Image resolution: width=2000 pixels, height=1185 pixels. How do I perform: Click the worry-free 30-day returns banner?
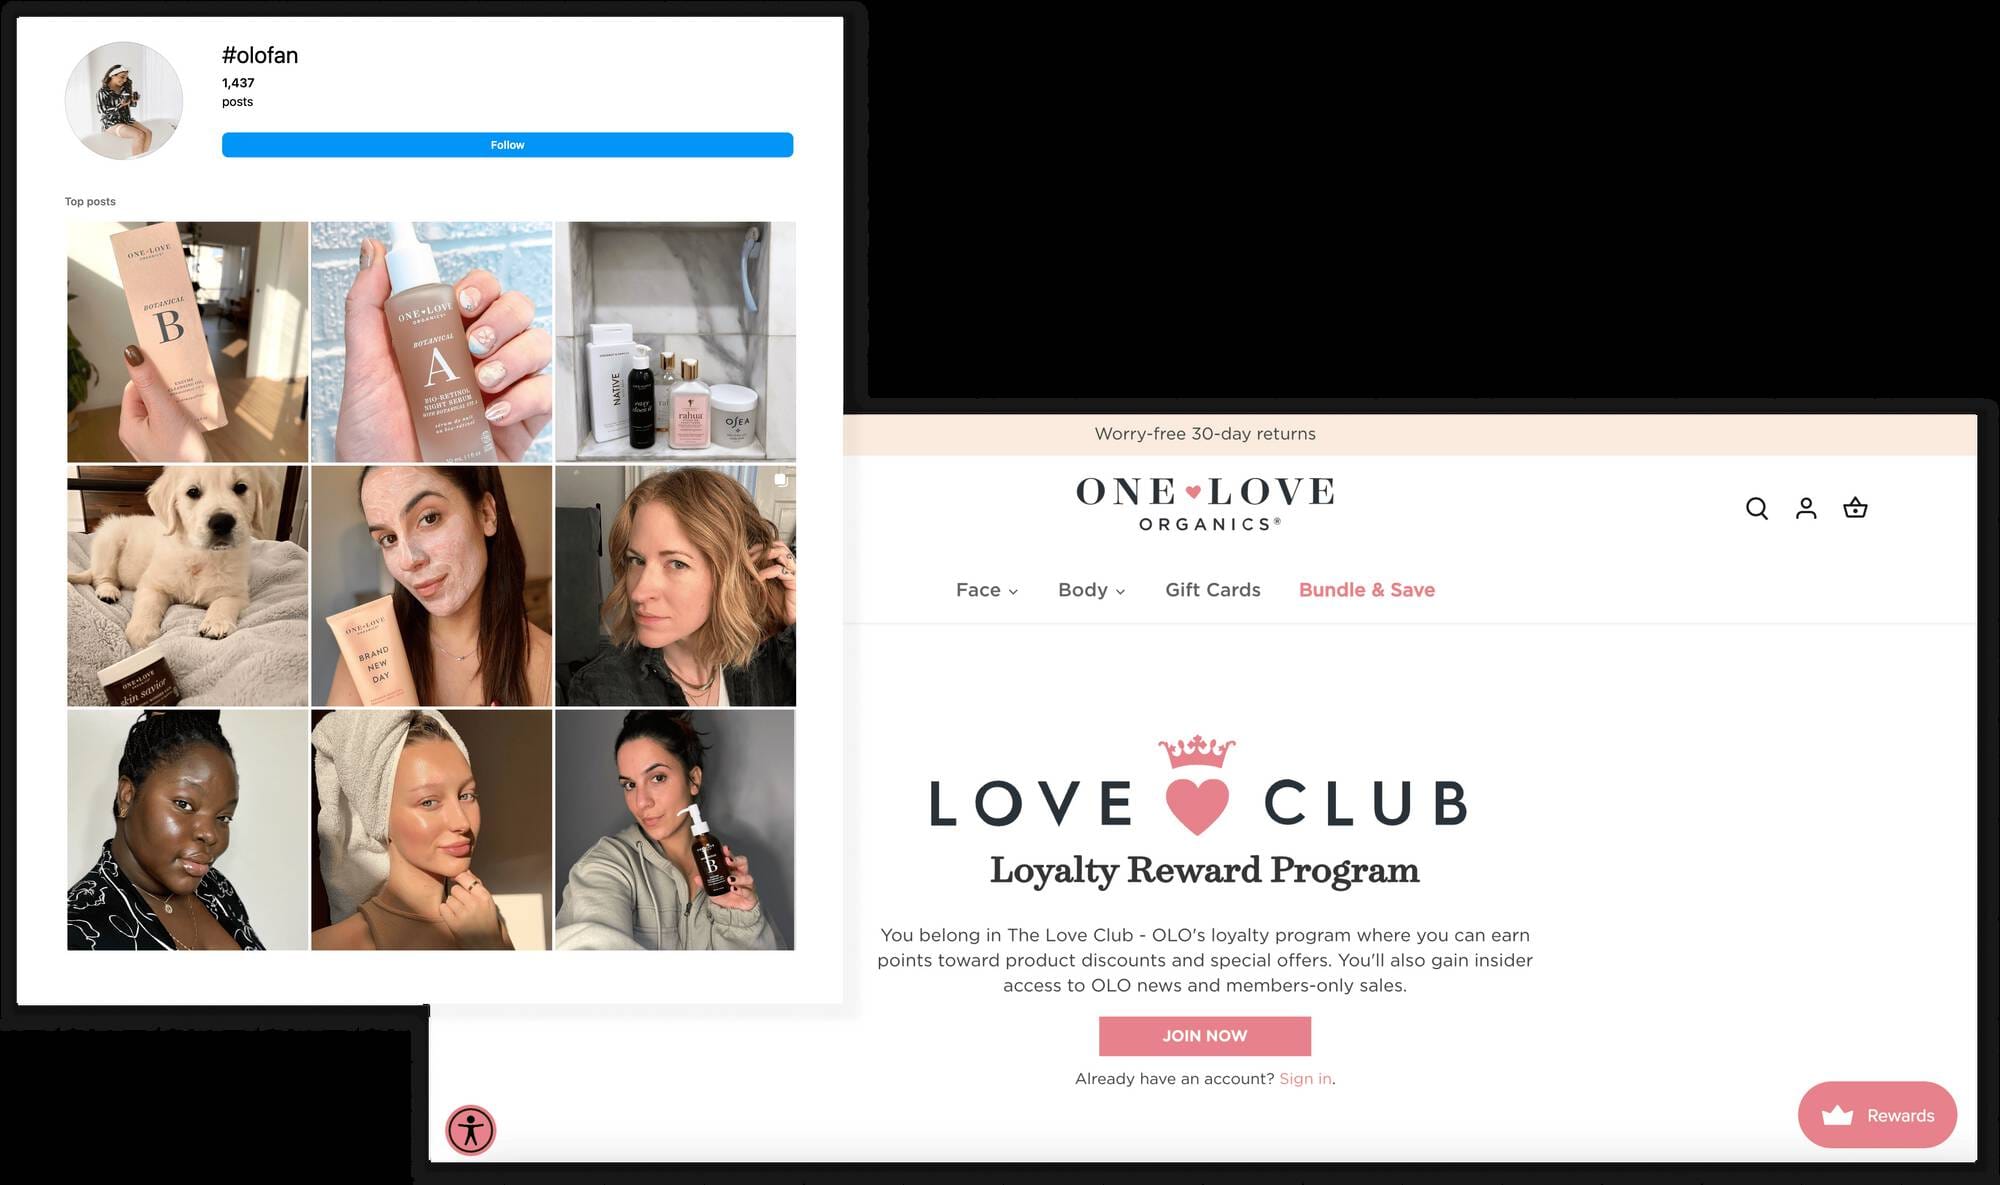click(x=1205, y=433)
